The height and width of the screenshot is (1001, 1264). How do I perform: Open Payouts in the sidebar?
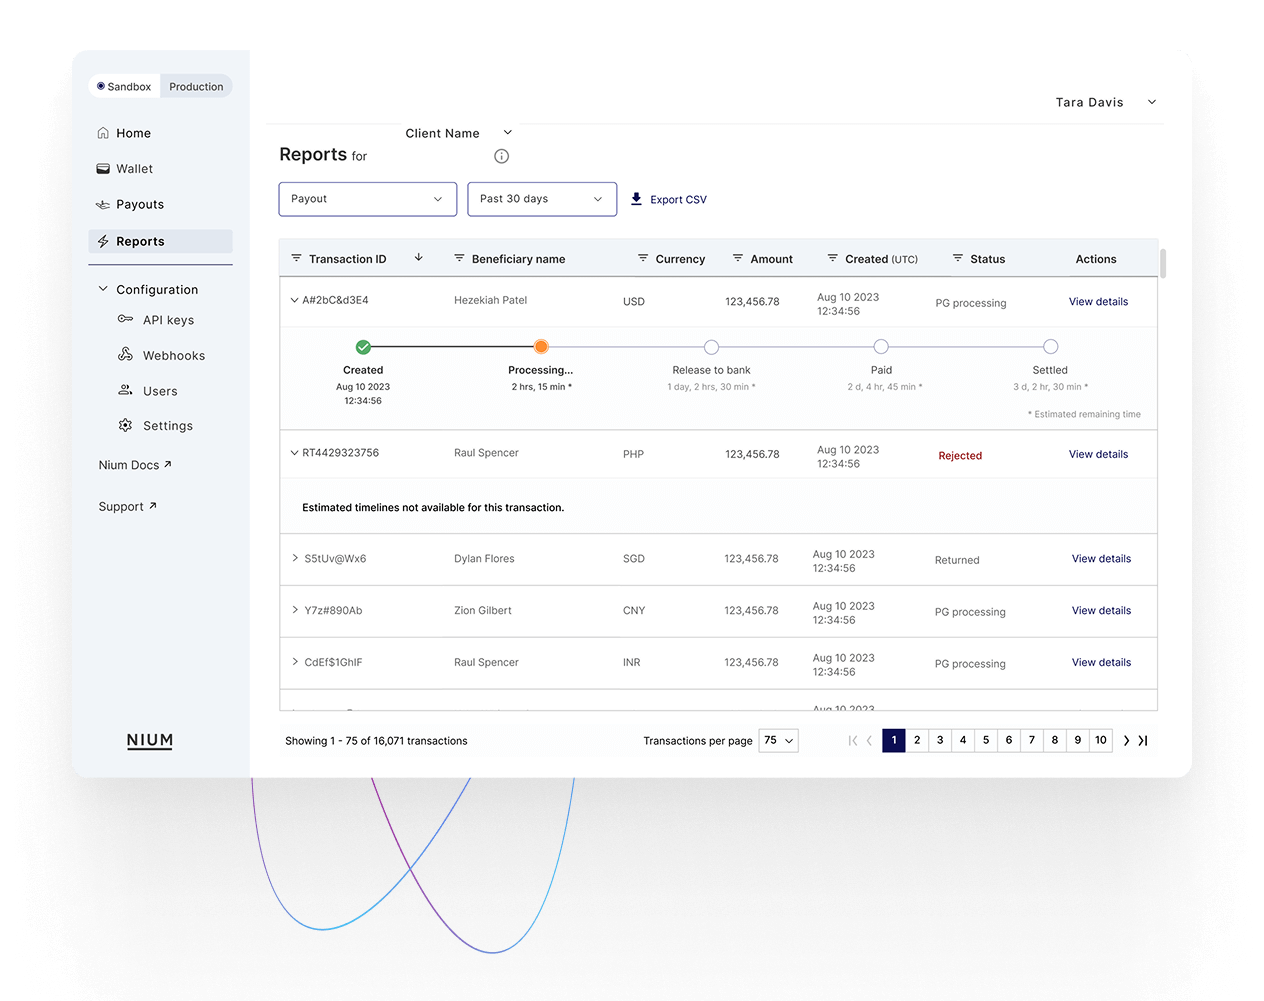point(139,205)
